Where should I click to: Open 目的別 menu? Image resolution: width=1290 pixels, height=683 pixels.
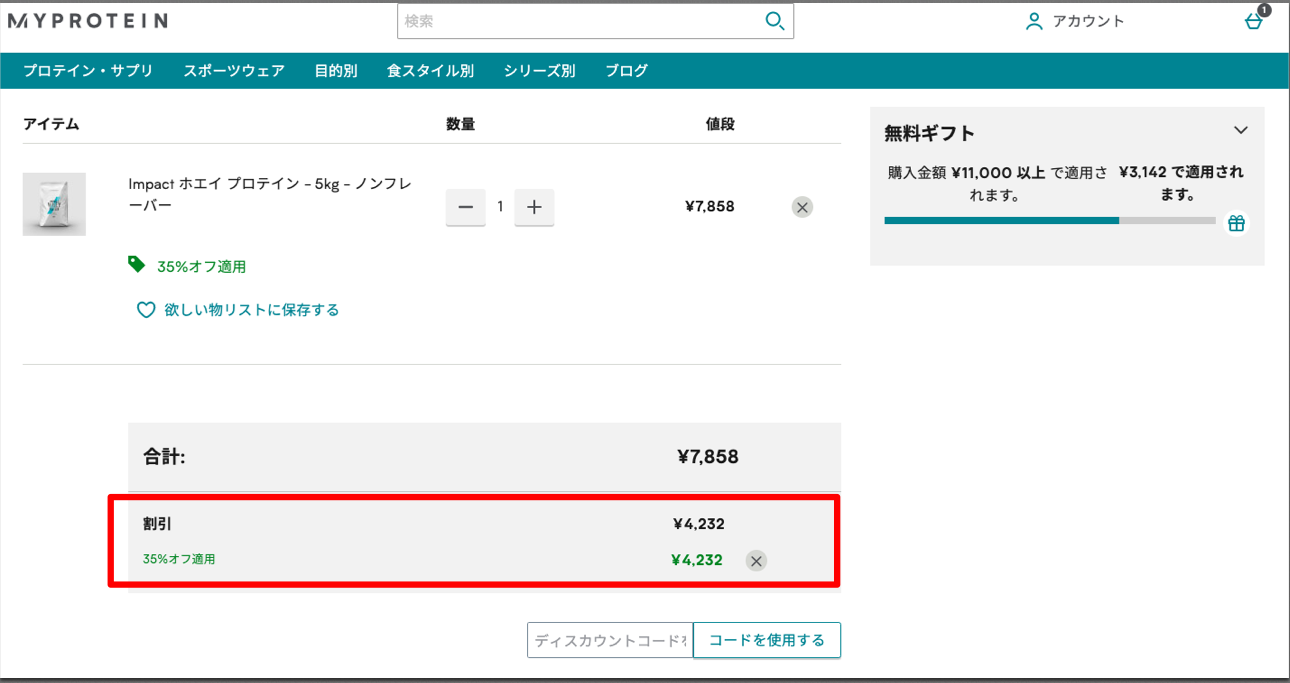336,71
